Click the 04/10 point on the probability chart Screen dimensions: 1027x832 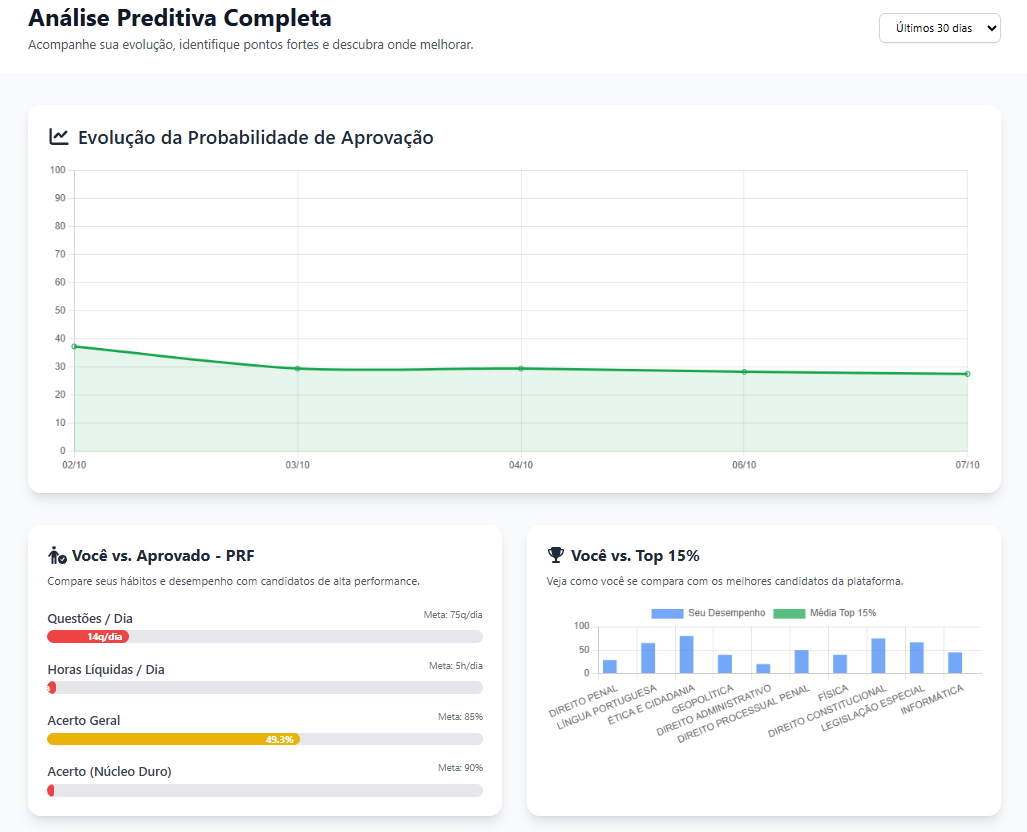521,368
